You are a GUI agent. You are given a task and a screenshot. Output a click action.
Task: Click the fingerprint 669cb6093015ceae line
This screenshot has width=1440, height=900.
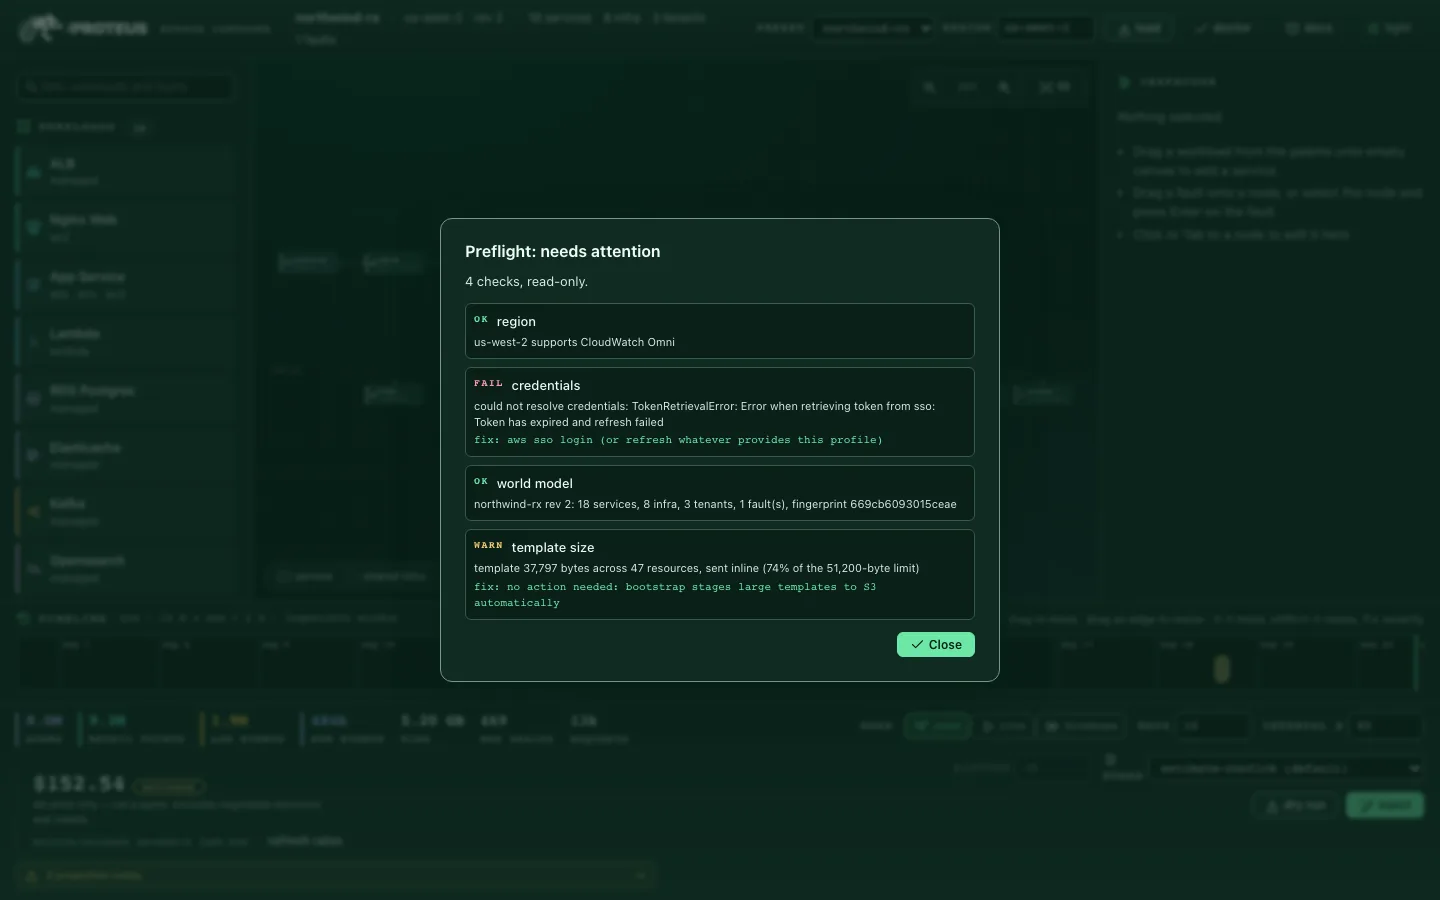click(x=715, y=504)
